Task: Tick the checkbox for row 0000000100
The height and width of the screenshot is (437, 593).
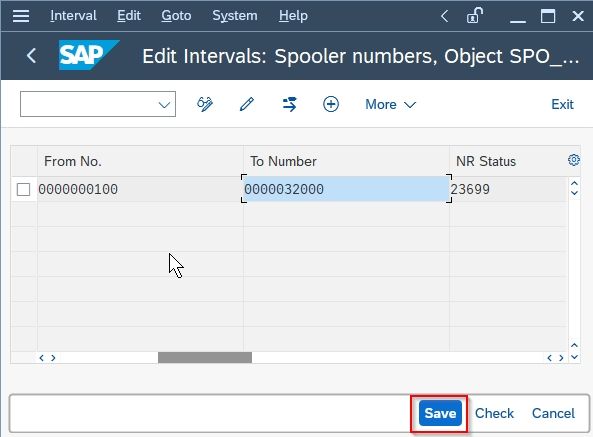Action: tap(23, 189)
